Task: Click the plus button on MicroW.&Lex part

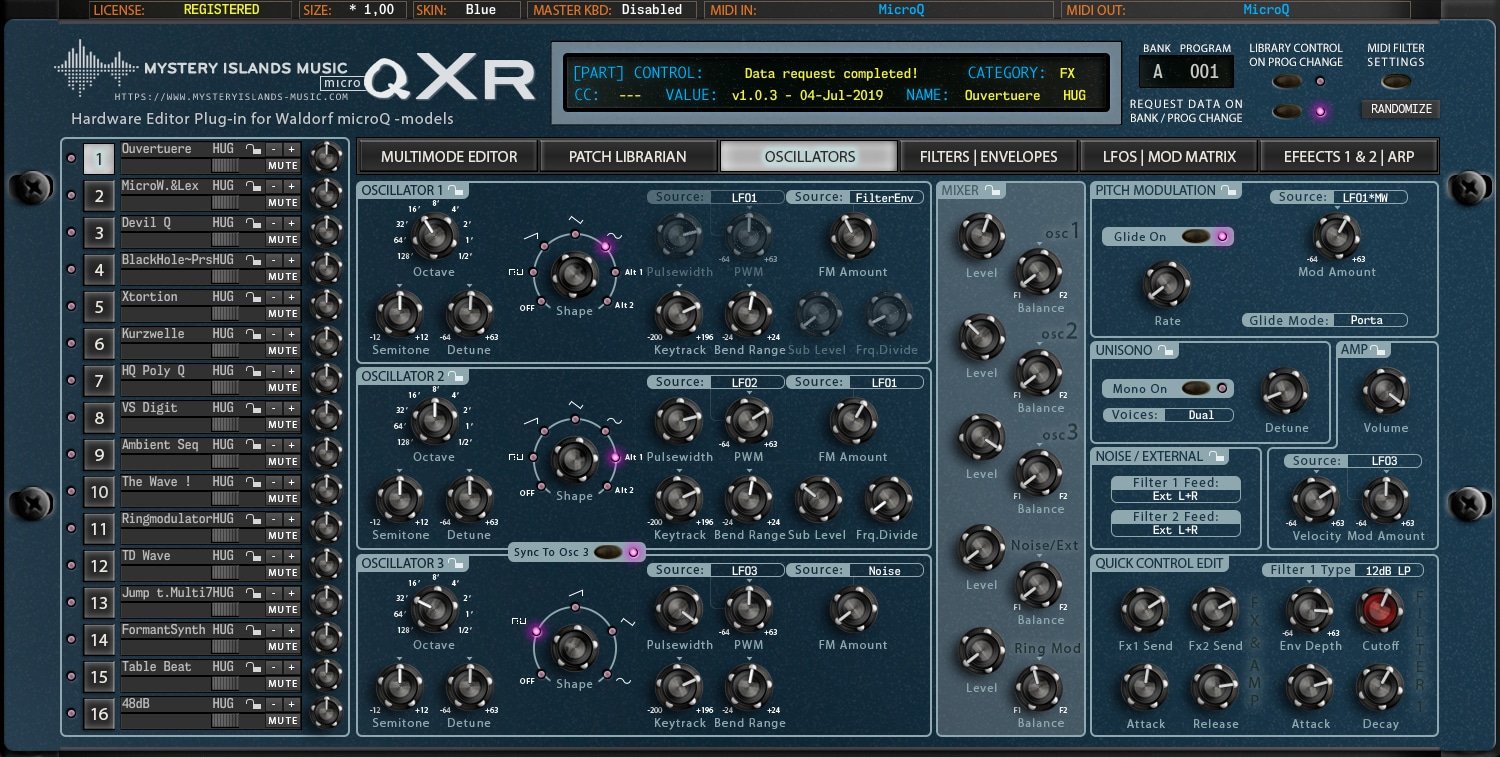Action: click(x=291, y=186)
